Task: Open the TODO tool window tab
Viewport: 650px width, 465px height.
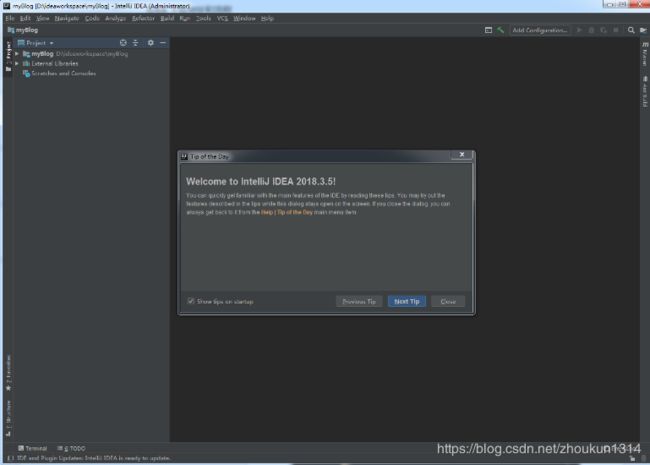Action: (71, 448)
